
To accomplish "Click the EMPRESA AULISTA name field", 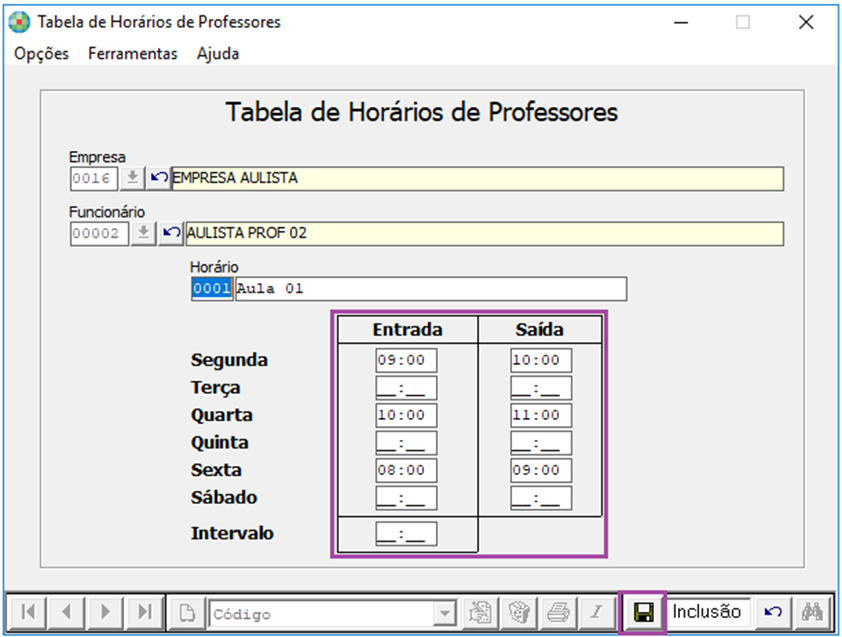I will tap(477, 178).
